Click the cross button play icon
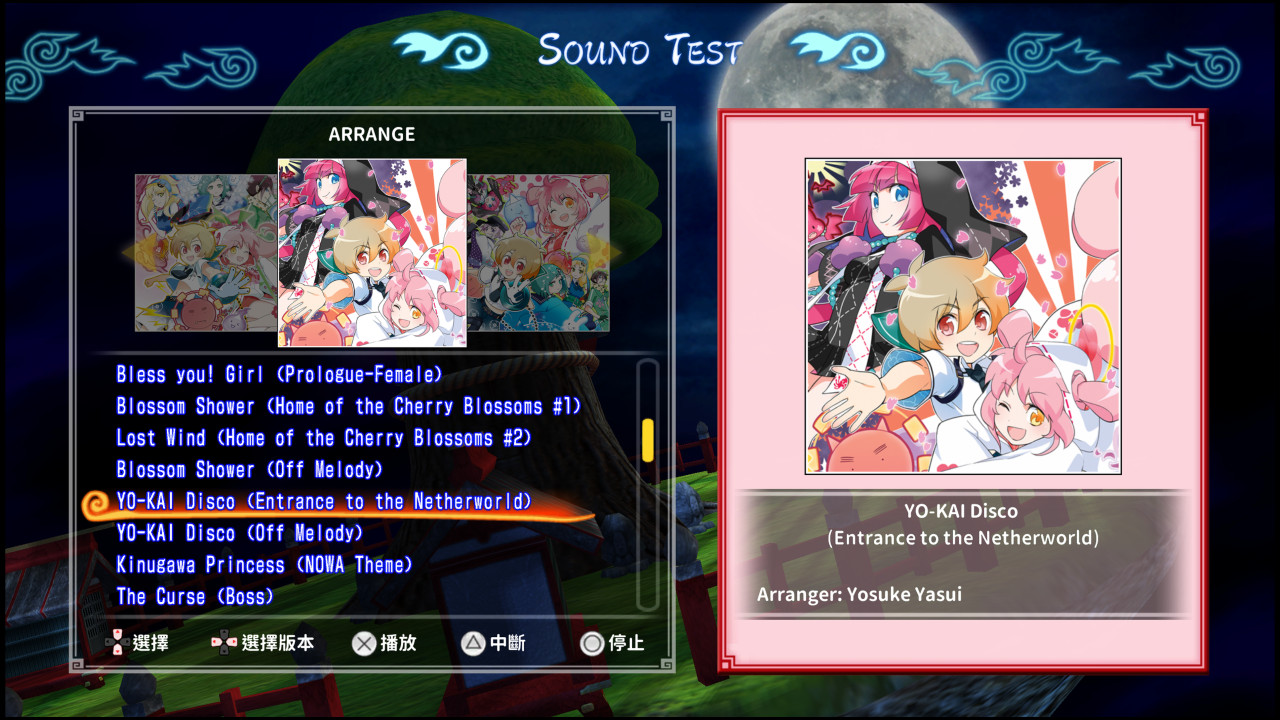 click(x=363, y=644)
